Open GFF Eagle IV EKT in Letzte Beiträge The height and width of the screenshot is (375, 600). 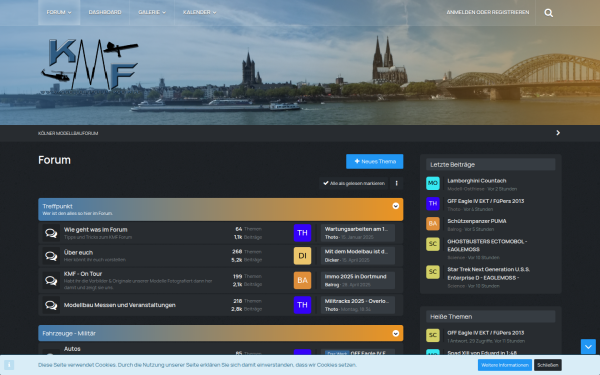486,201
